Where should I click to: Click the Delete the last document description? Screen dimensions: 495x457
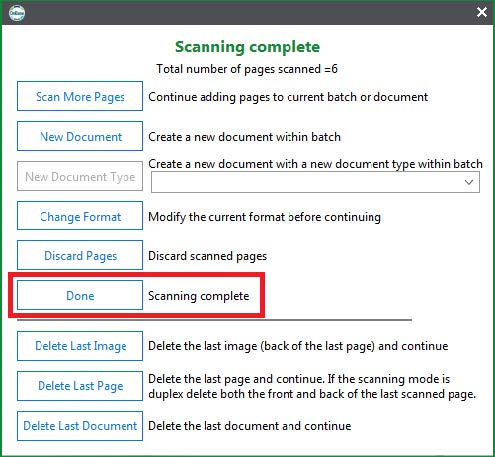tap(250, 426)
